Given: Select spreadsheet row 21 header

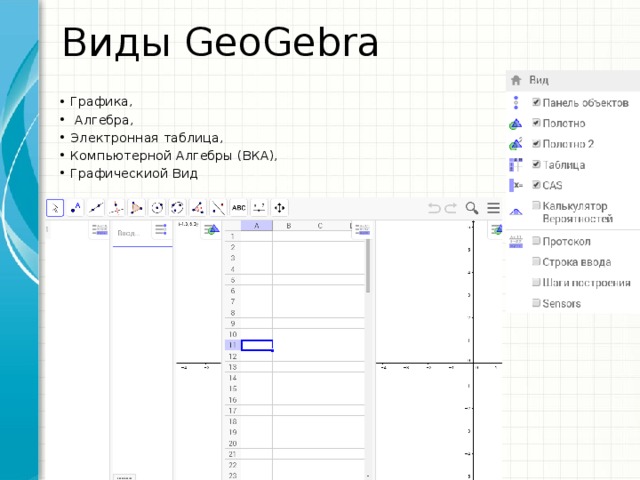Looking at the screenshot, I should click(x=233, y=454).
